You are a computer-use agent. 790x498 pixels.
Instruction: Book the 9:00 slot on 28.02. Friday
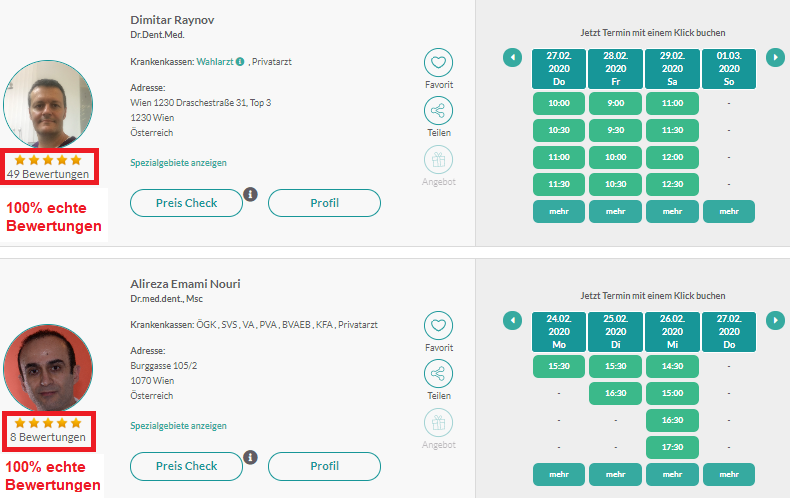pyautogui.click(x=616, y=103)
